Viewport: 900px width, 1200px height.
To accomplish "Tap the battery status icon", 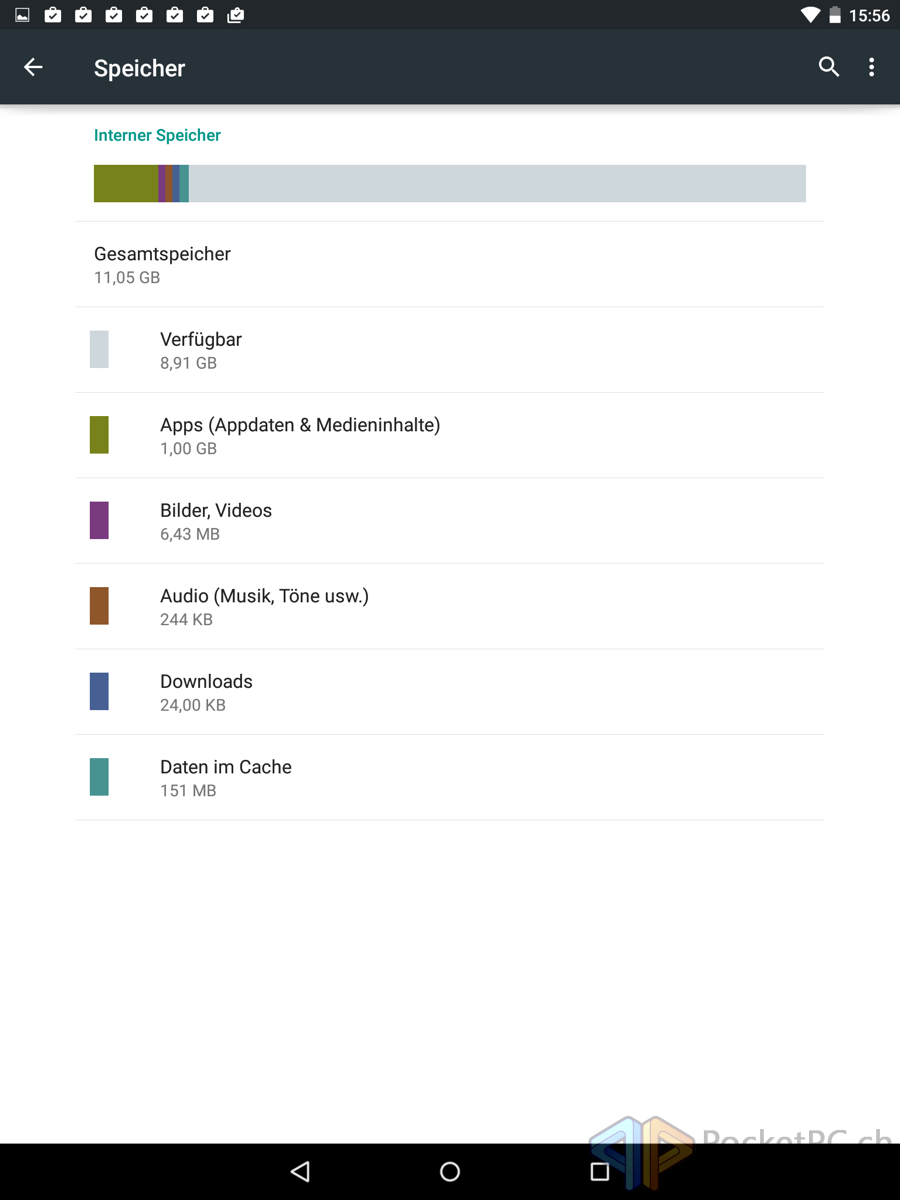I will tap(835, 15).
